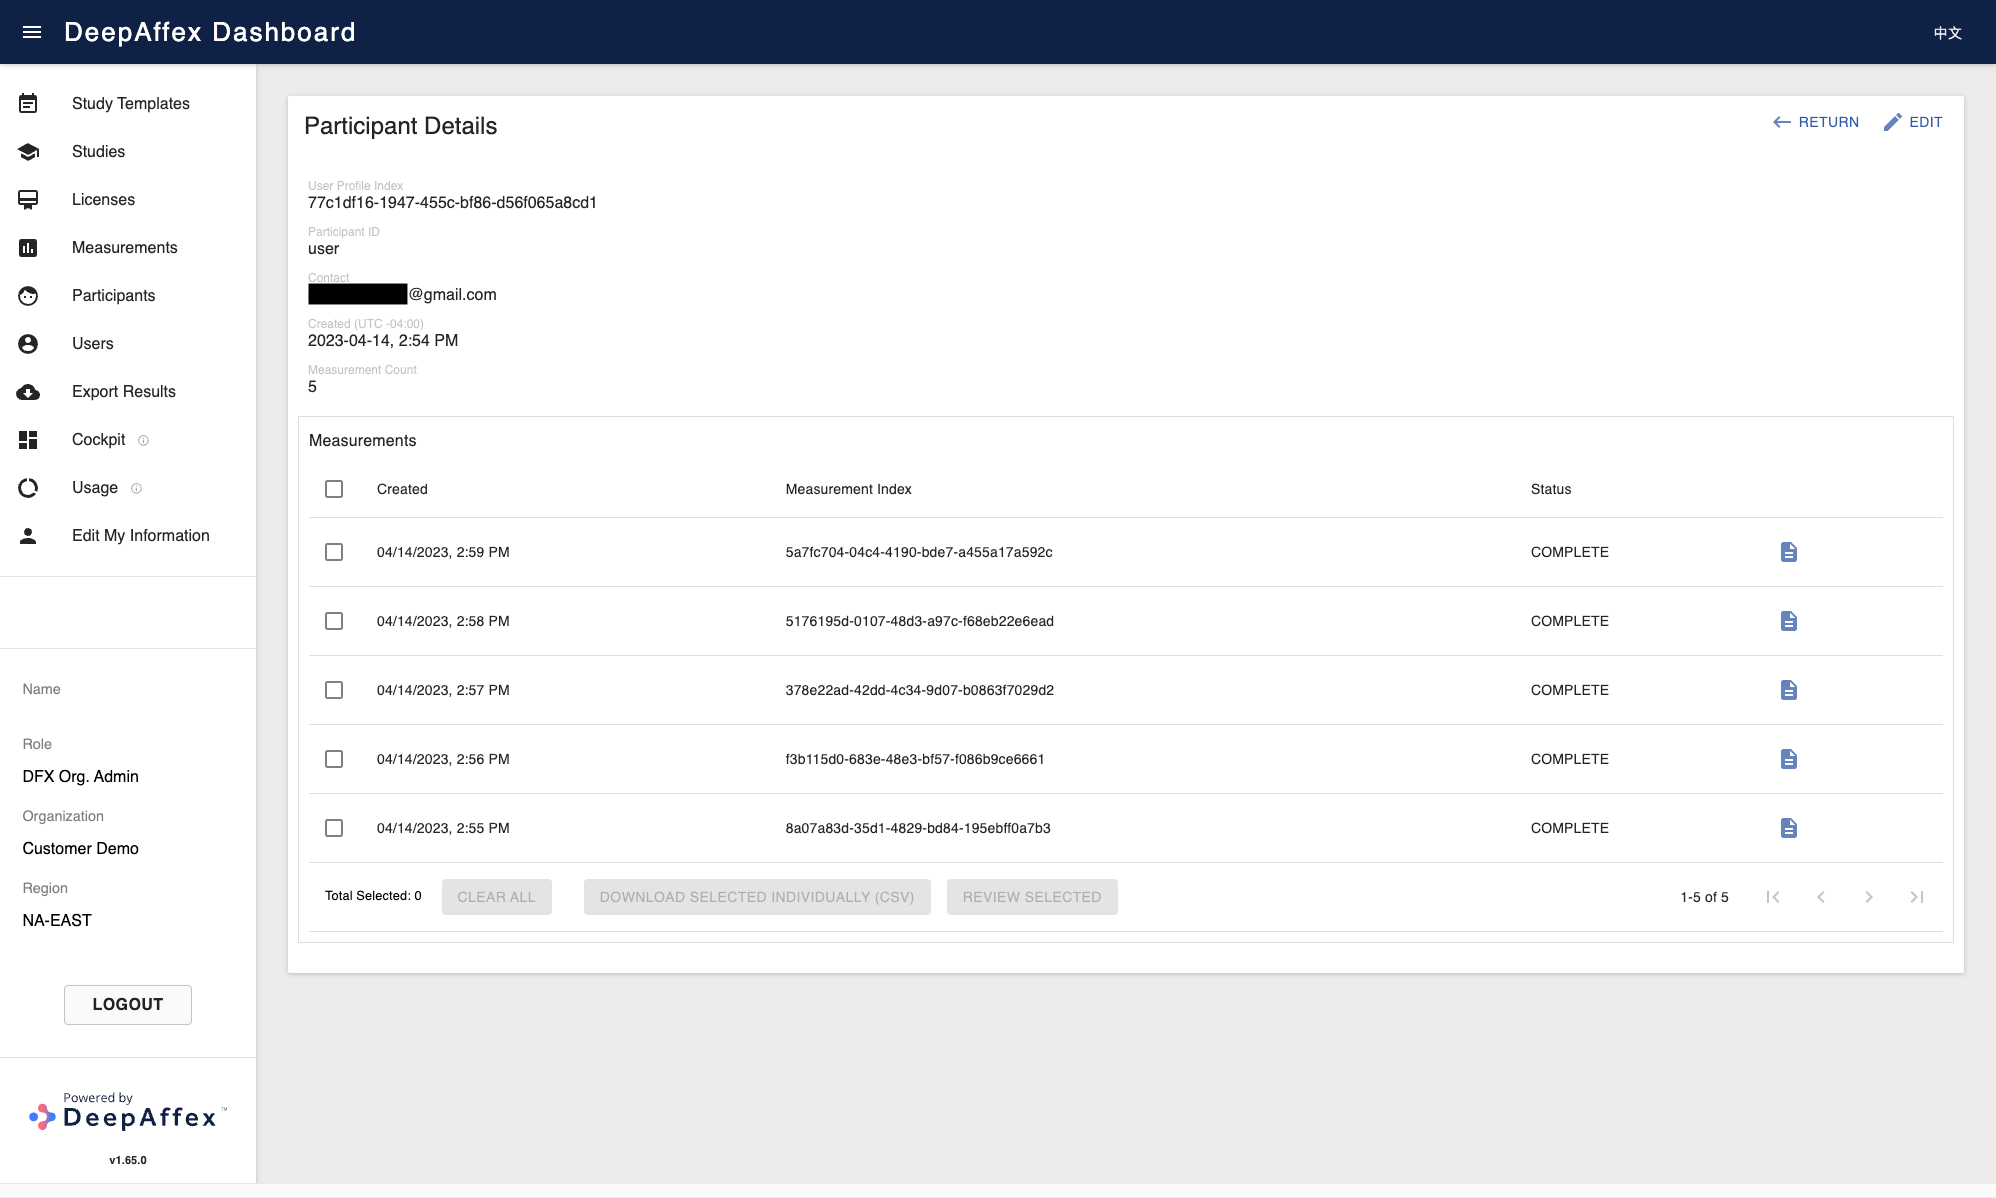Click the REVIEW SELECTED button
The width and height of the screenshot is (1996, 1198).
[x=1032, y=897]
